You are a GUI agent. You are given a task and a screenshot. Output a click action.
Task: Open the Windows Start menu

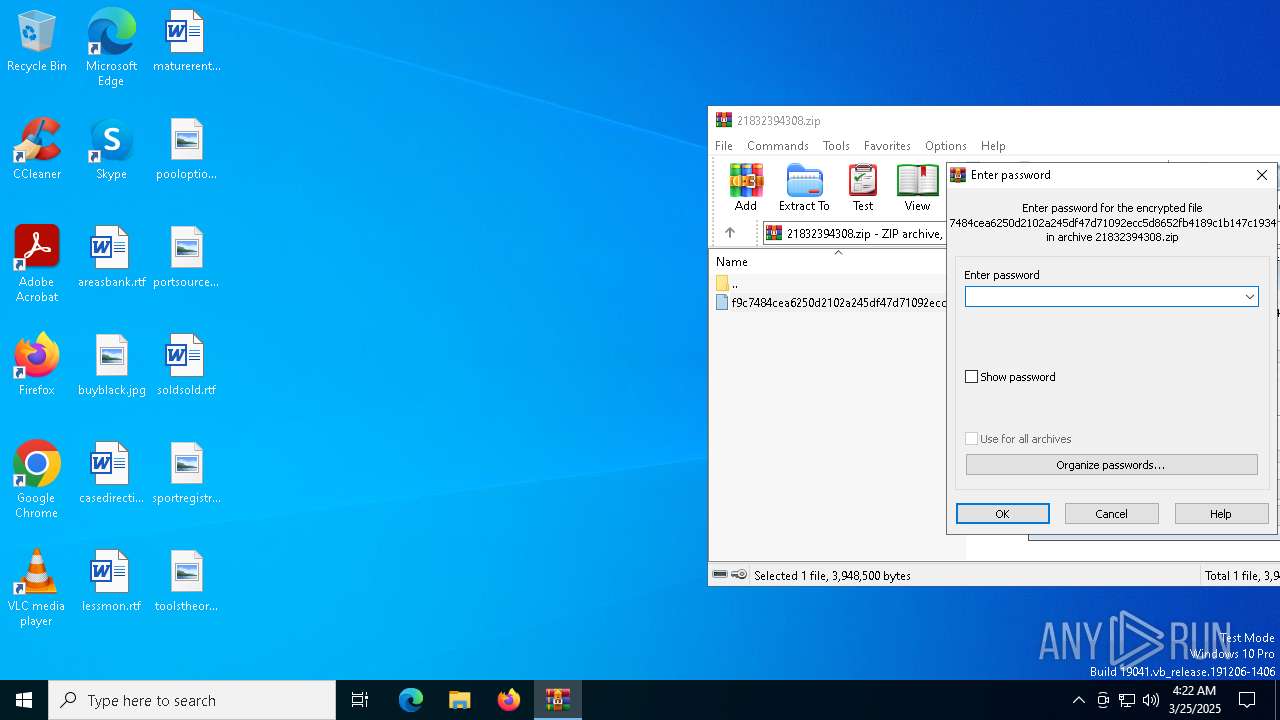(x=24, y=700)
